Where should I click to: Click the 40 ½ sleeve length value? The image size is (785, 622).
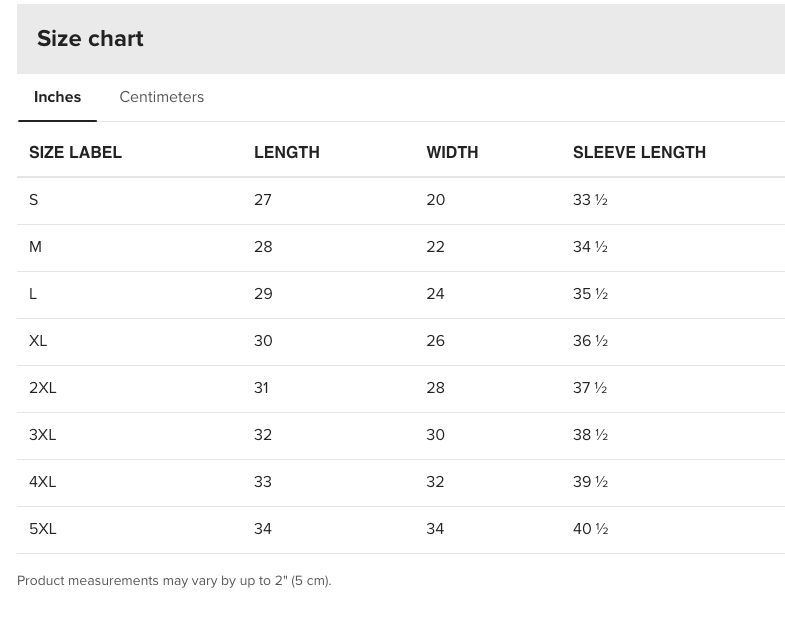click(x=590, y=529)
